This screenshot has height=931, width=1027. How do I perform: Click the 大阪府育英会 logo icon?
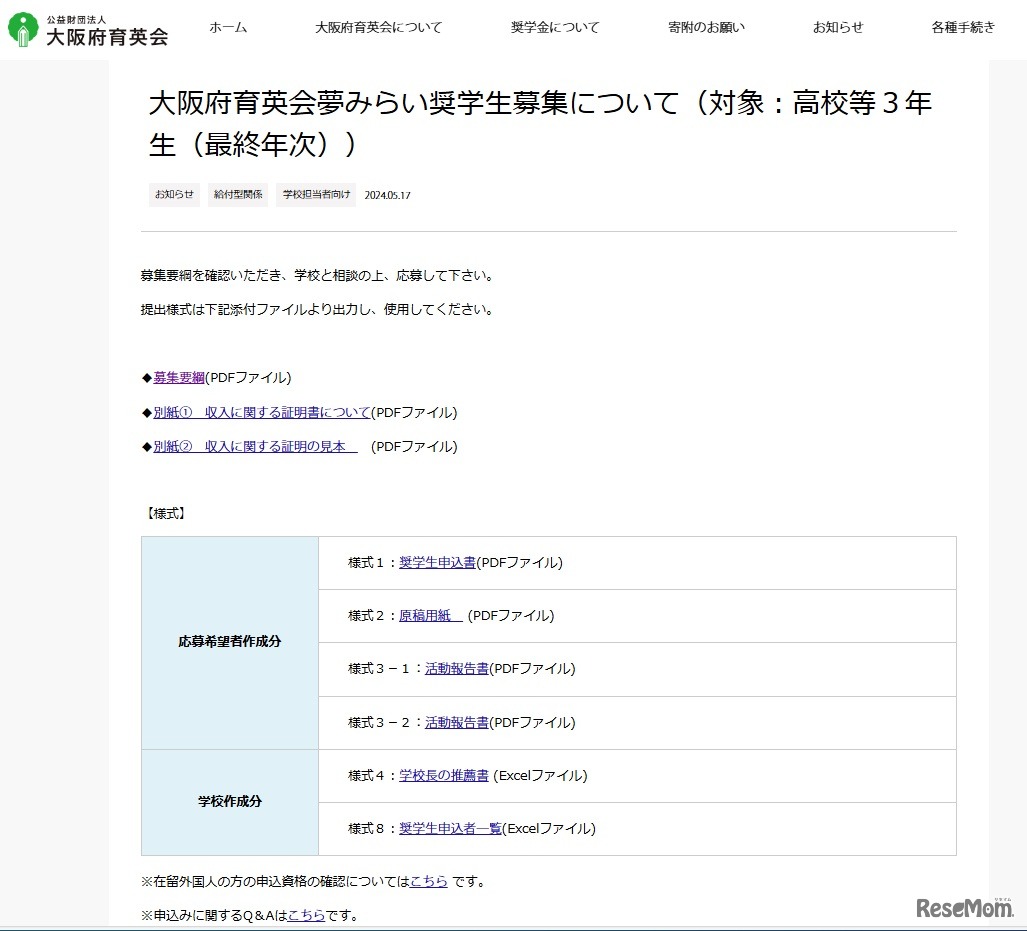pos(22,29)
